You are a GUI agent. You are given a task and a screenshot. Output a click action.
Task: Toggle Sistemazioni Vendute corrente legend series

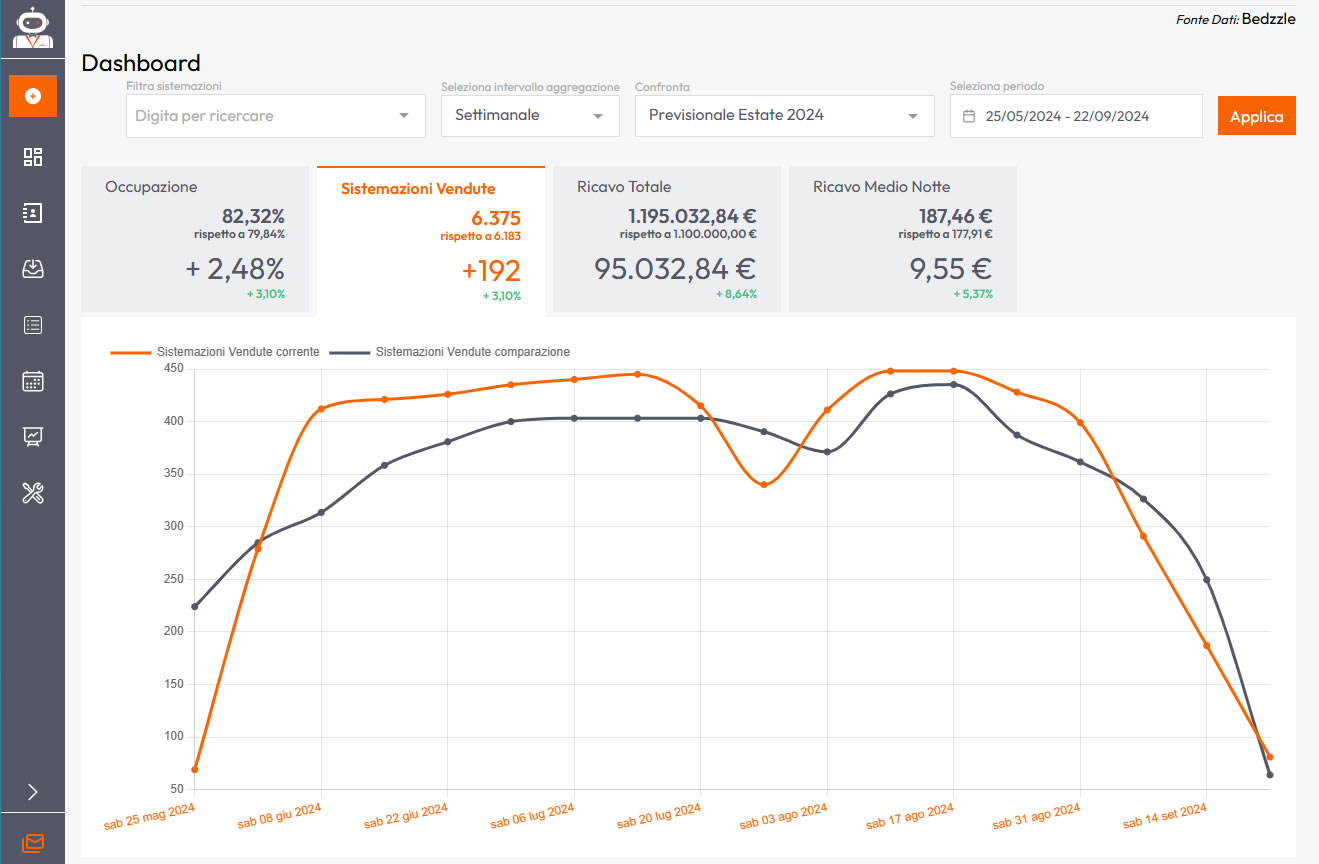click(x=215, y=352)
